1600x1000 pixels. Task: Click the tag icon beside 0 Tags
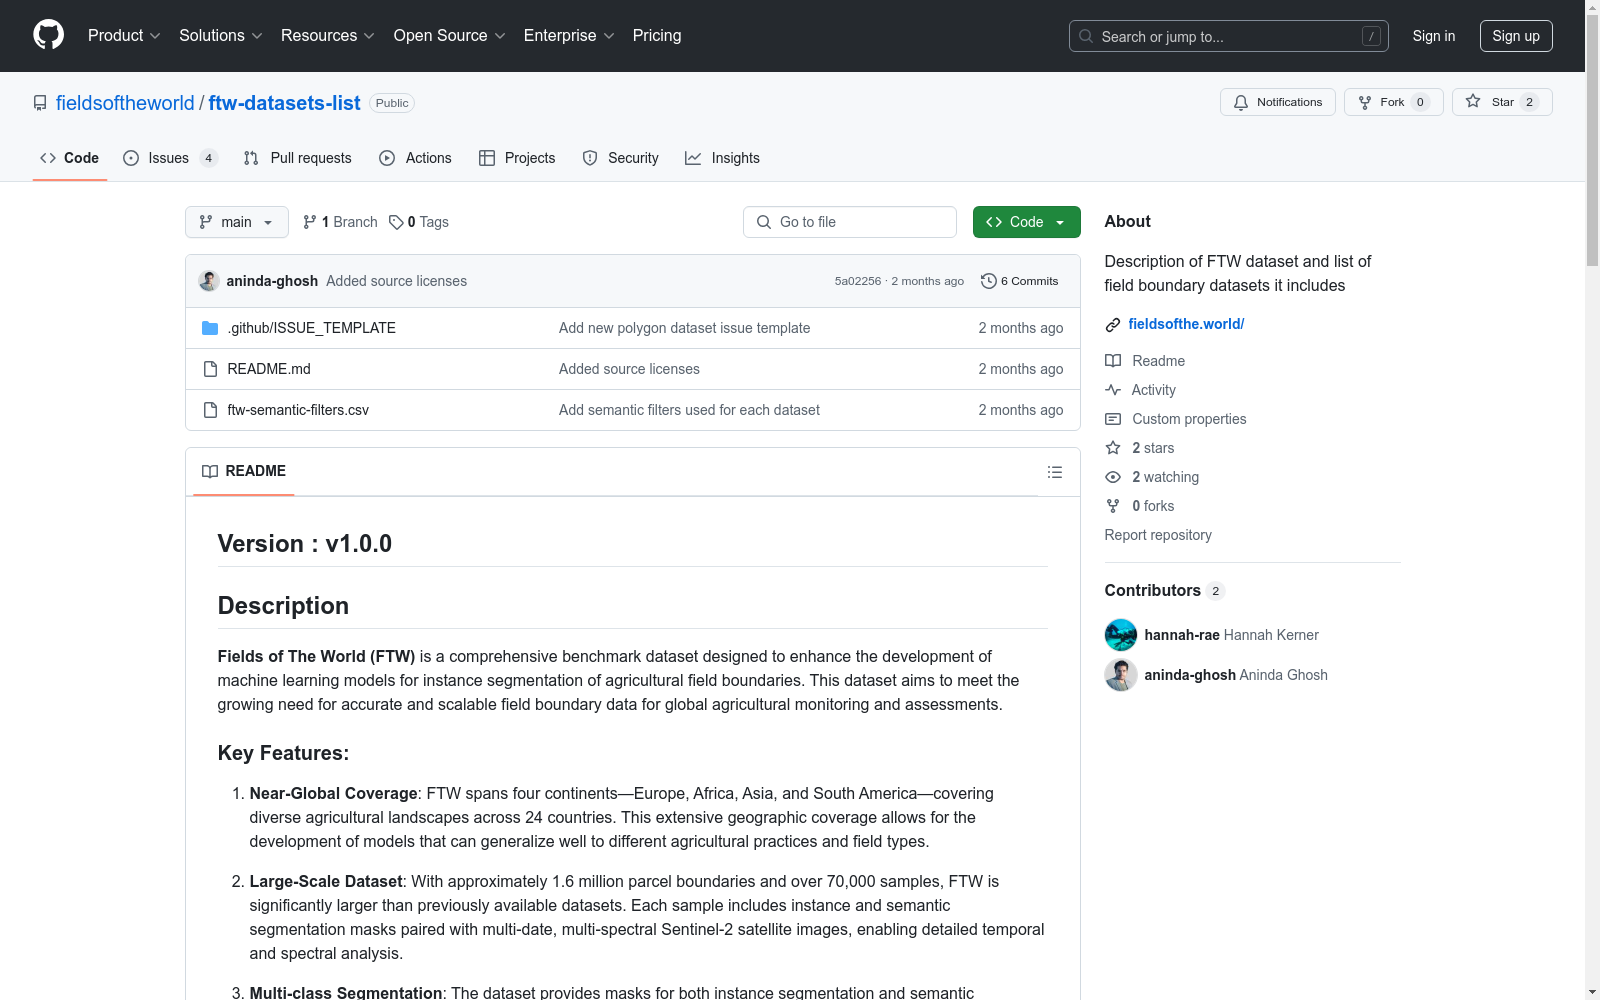click(x=396, y=222)
